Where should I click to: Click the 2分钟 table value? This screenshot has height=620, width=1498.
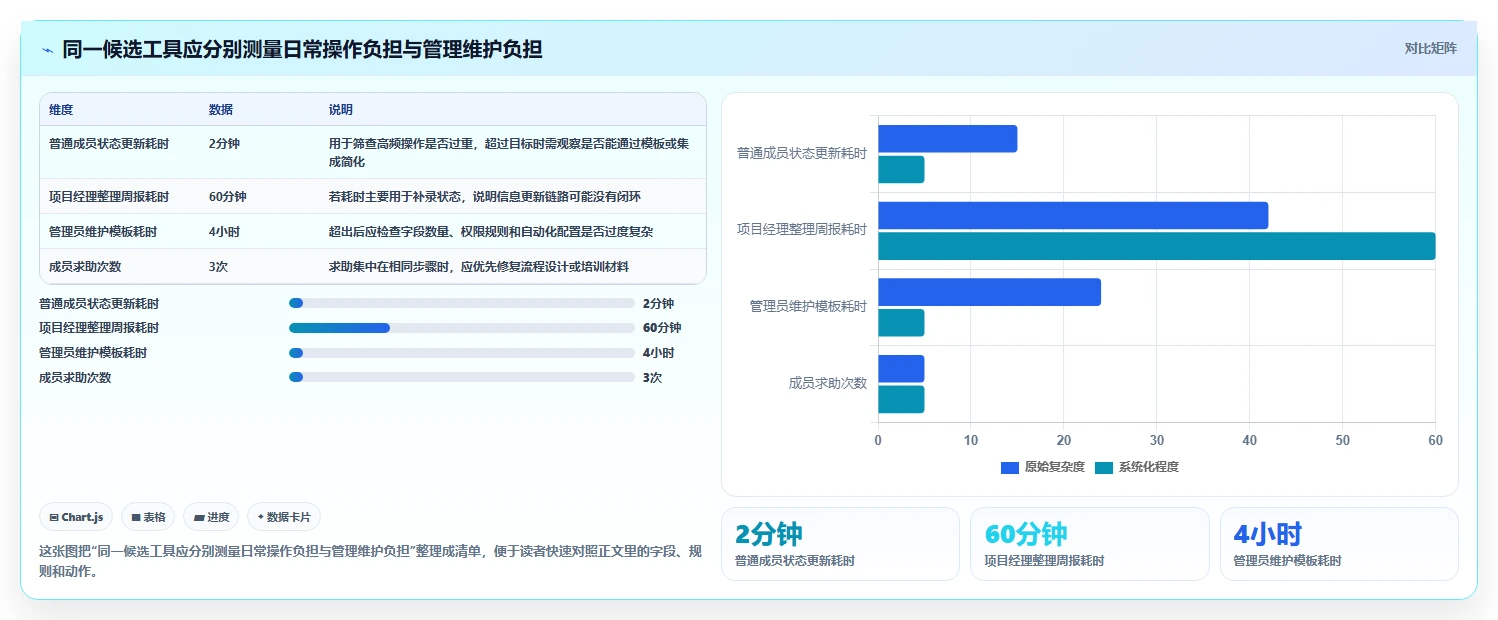[224, 144]
